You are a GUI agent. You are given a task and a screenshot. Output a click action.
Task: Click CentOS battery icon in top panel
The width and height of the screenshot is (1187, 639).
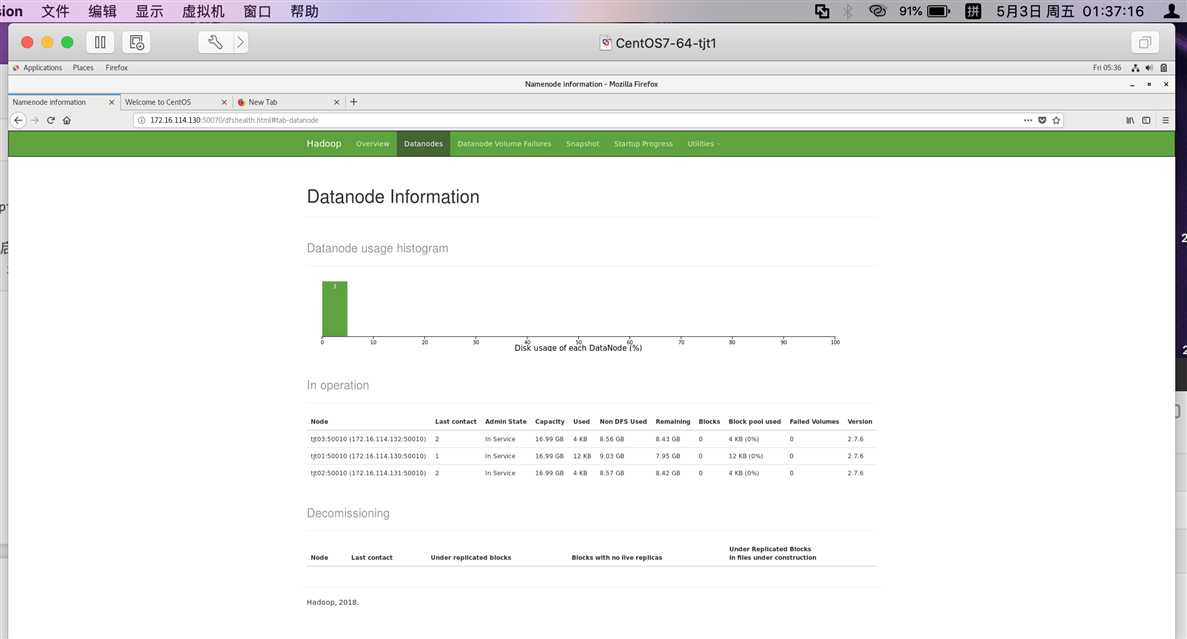(1164, 67)
